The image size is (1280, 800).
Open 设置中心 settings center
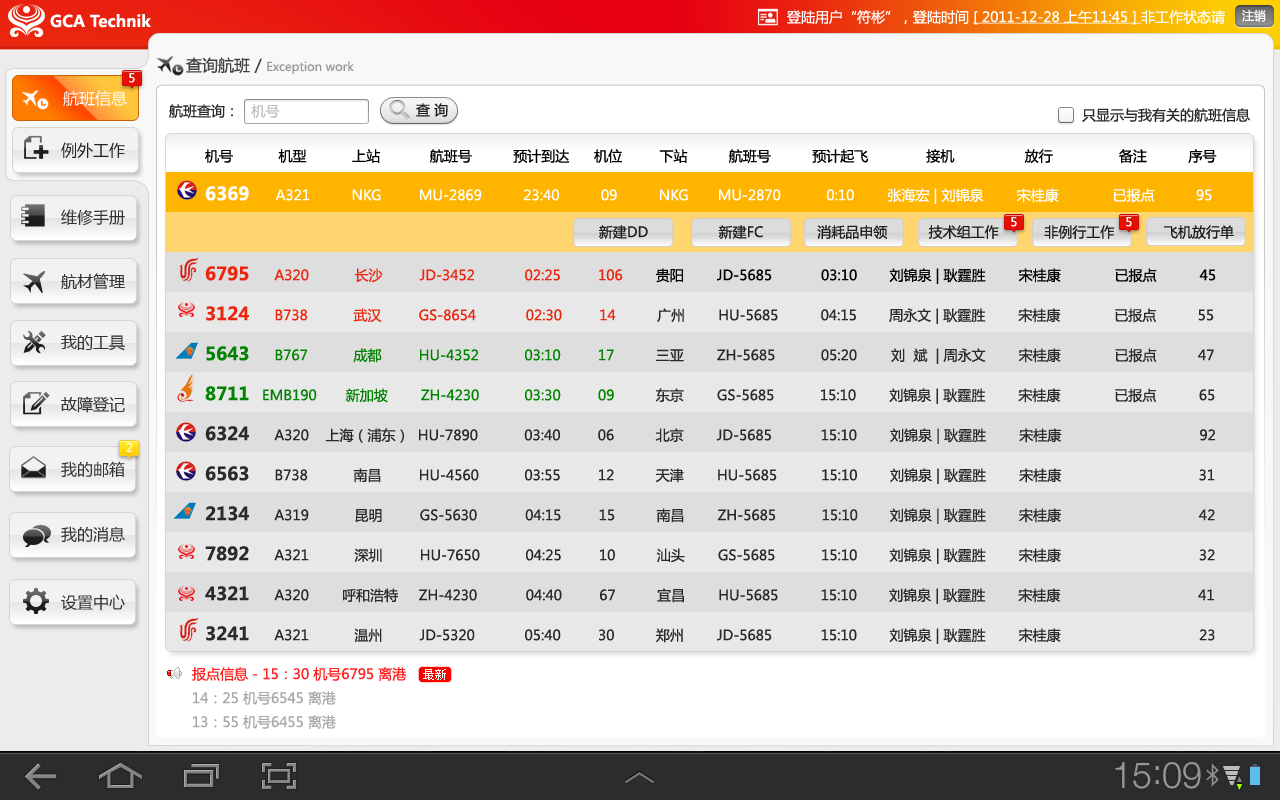[74, 602]
